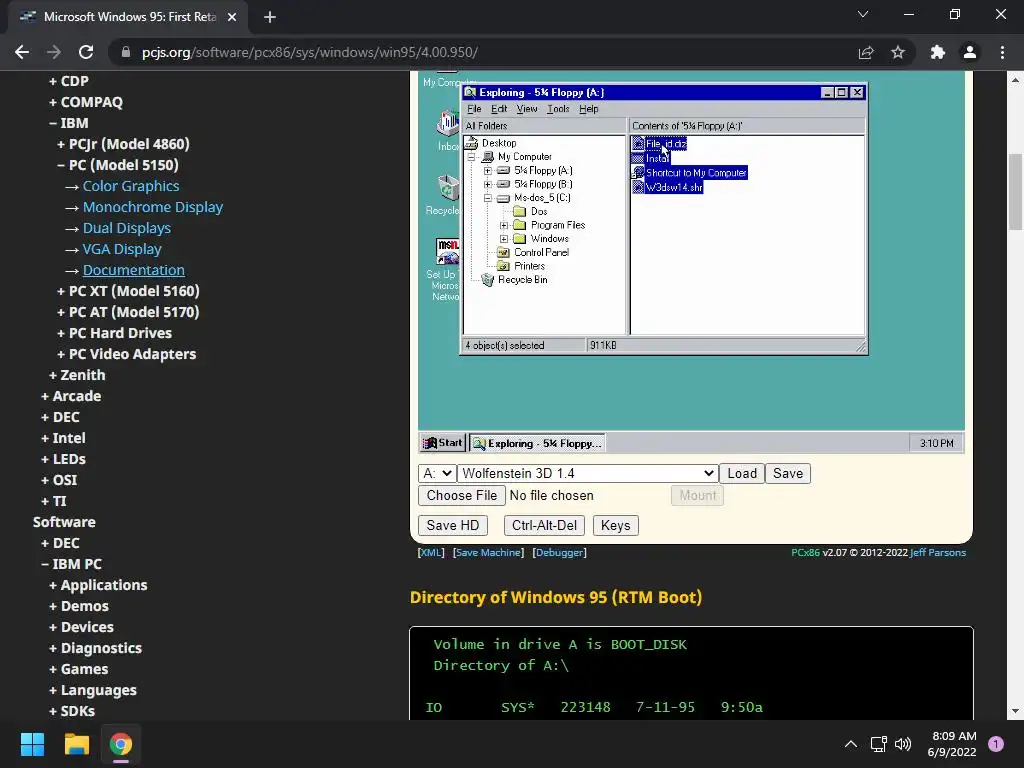Click the Chrome taskbar icon
The width and height of the screenshot is (1024, 768).
121,744
